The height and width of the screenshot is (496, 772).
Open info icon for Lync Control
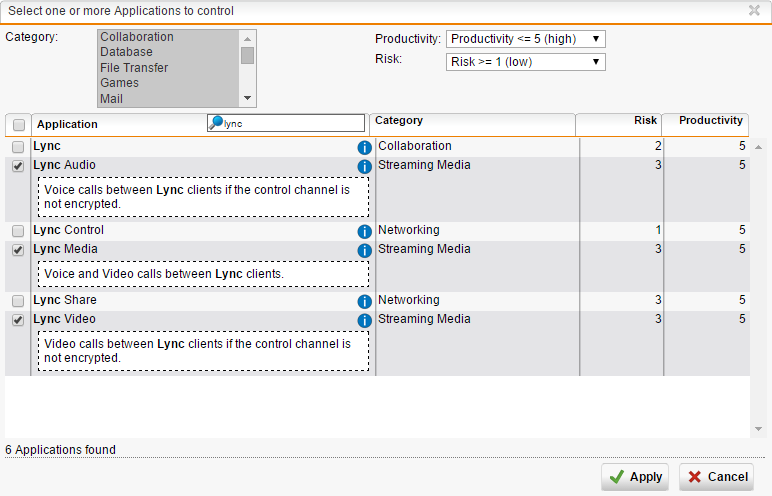[364, 231]
